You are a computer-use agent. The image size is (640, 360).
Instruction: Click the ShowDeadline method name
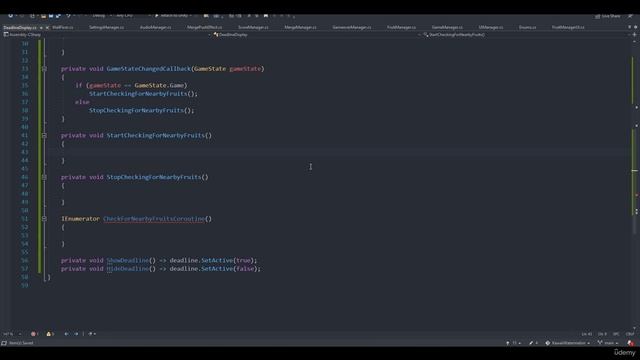coord(128,260)
